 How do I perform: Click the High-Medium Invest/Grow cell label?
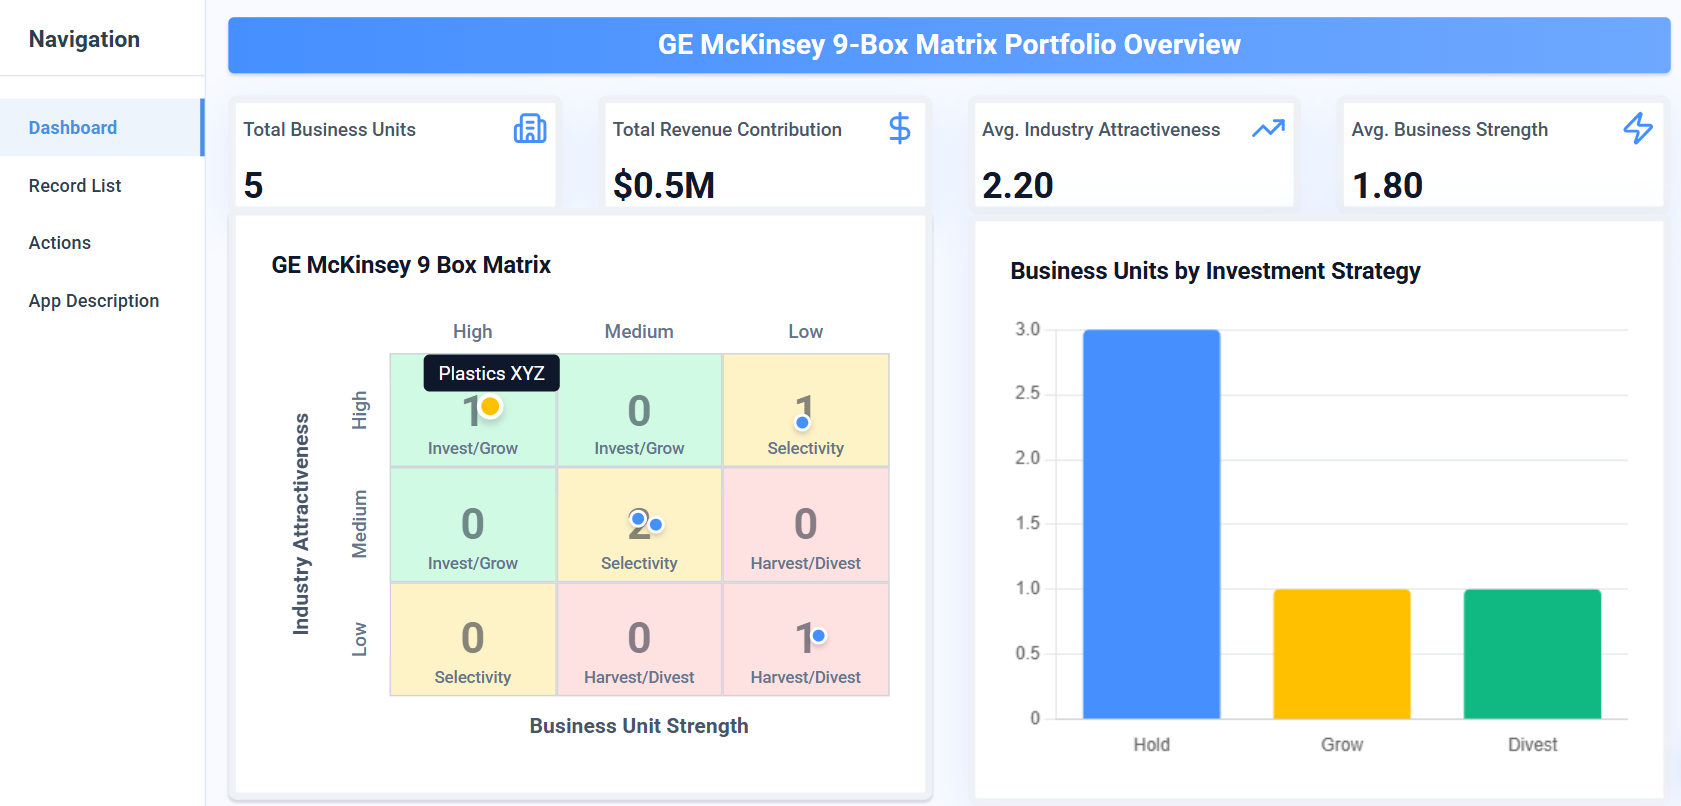(639, 448)
